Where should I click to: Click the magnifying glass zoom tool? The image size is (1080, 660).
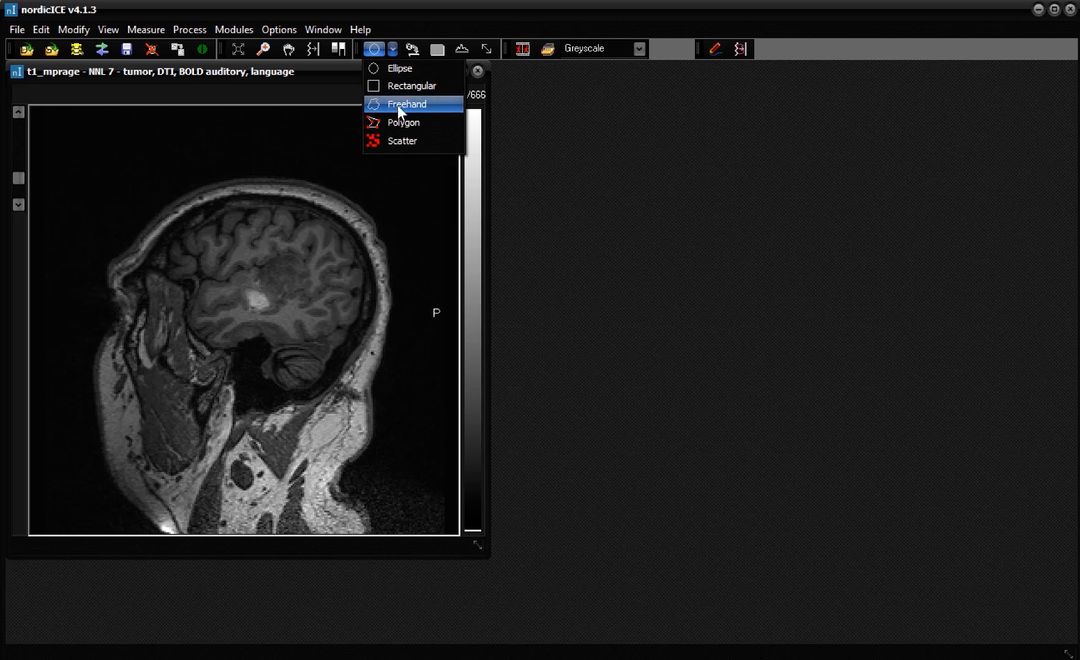(x=263, y=49)
